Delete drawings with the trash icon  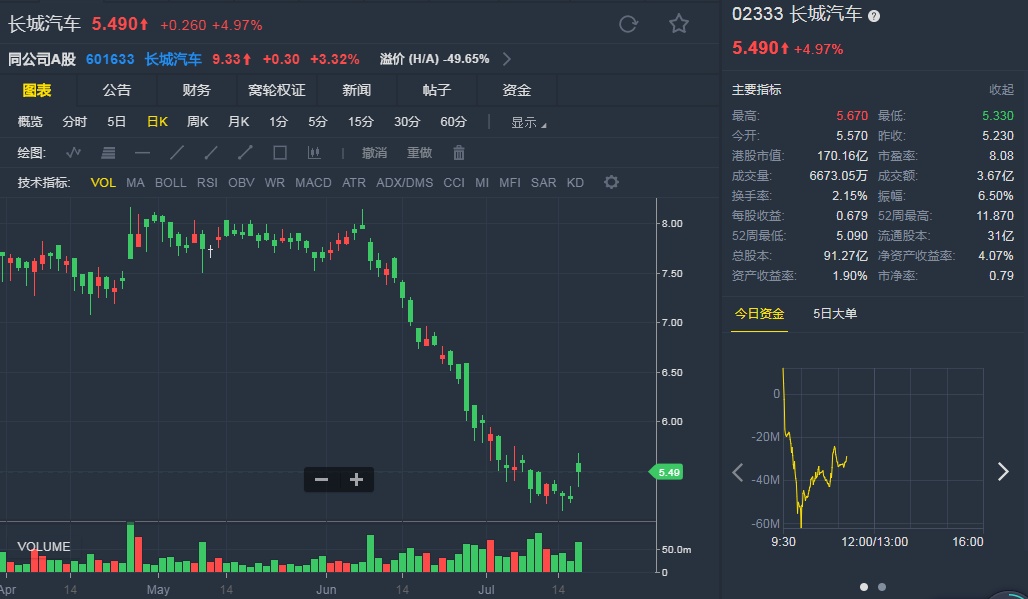(459, 153)
